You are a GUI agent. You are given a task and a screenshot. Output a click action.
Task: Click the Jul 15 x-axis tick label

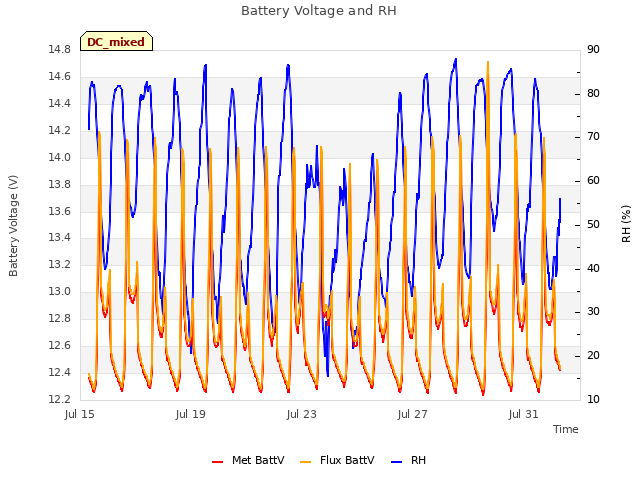(x=80, y=415)
